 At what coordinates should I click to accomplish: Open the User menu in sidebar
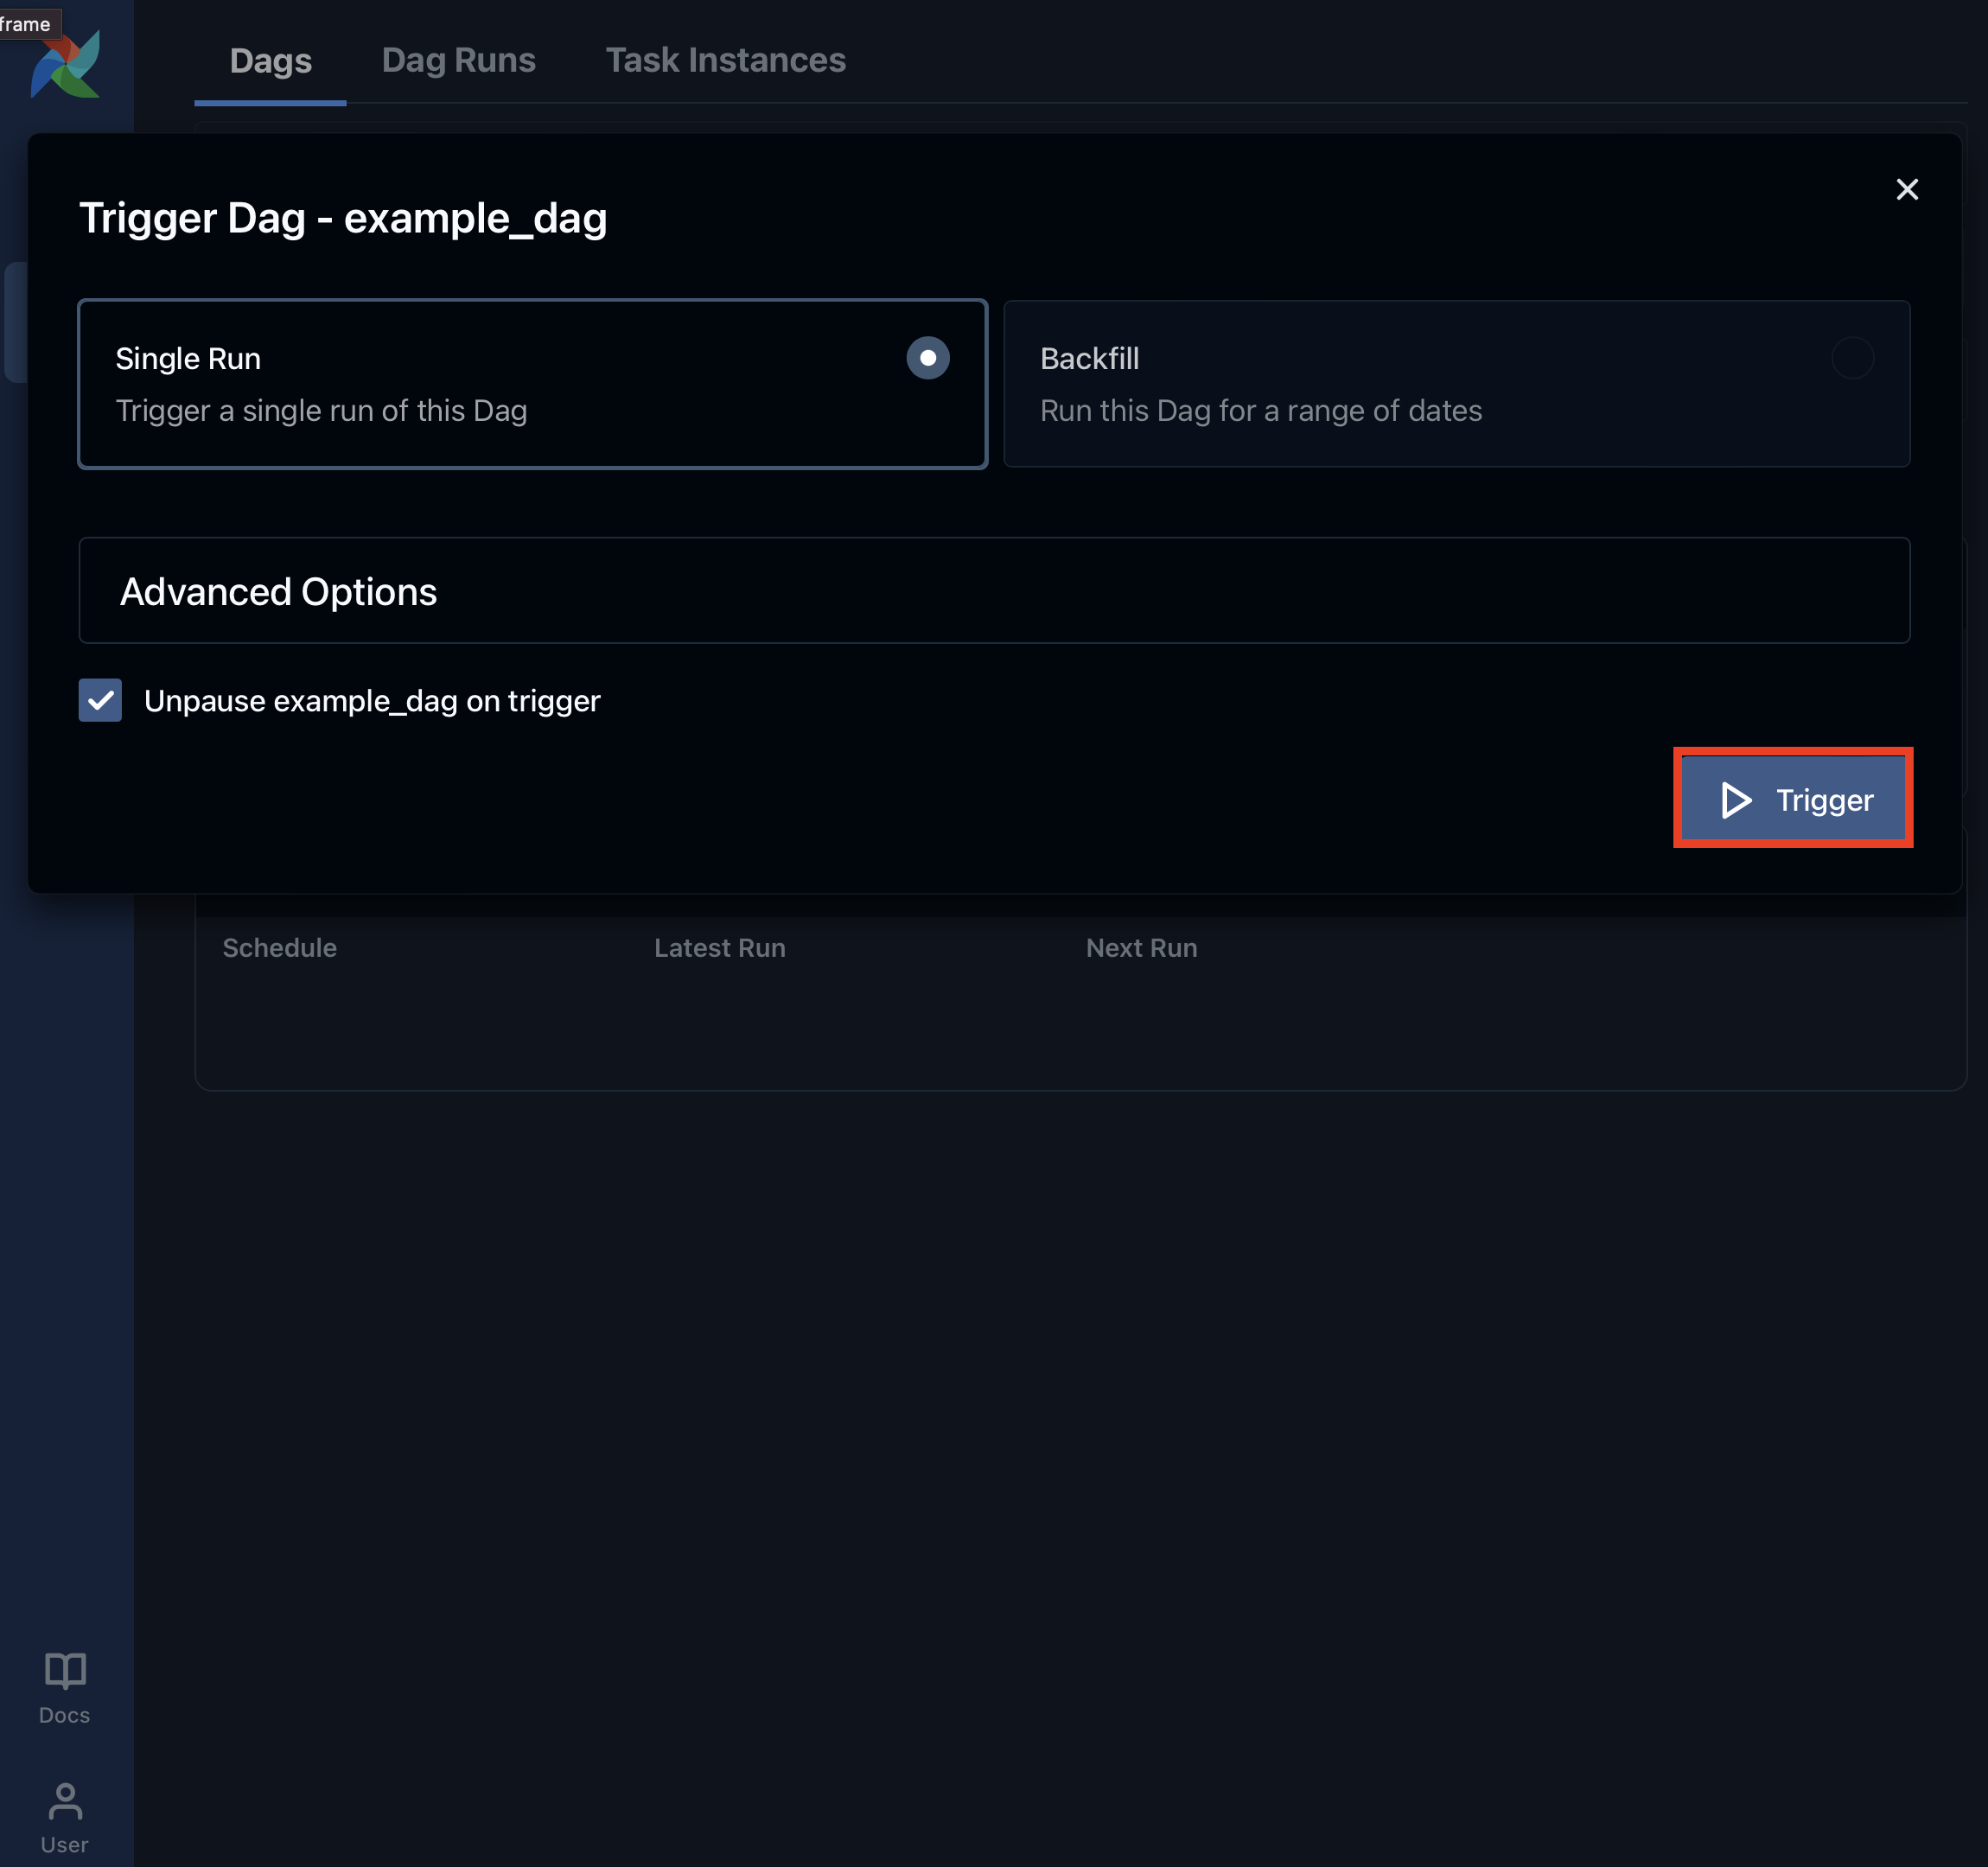pos(65,1818)
